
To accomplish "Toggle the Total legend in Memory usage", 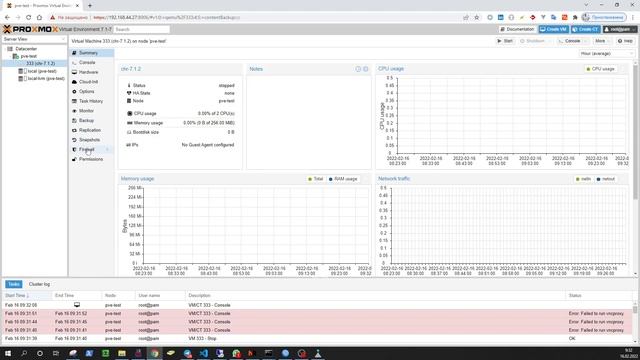I will click(316, 179).
